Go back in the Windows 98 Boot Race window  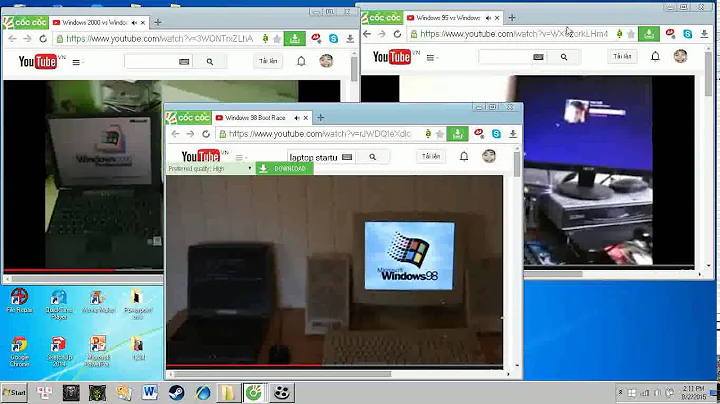click(175, 134)
